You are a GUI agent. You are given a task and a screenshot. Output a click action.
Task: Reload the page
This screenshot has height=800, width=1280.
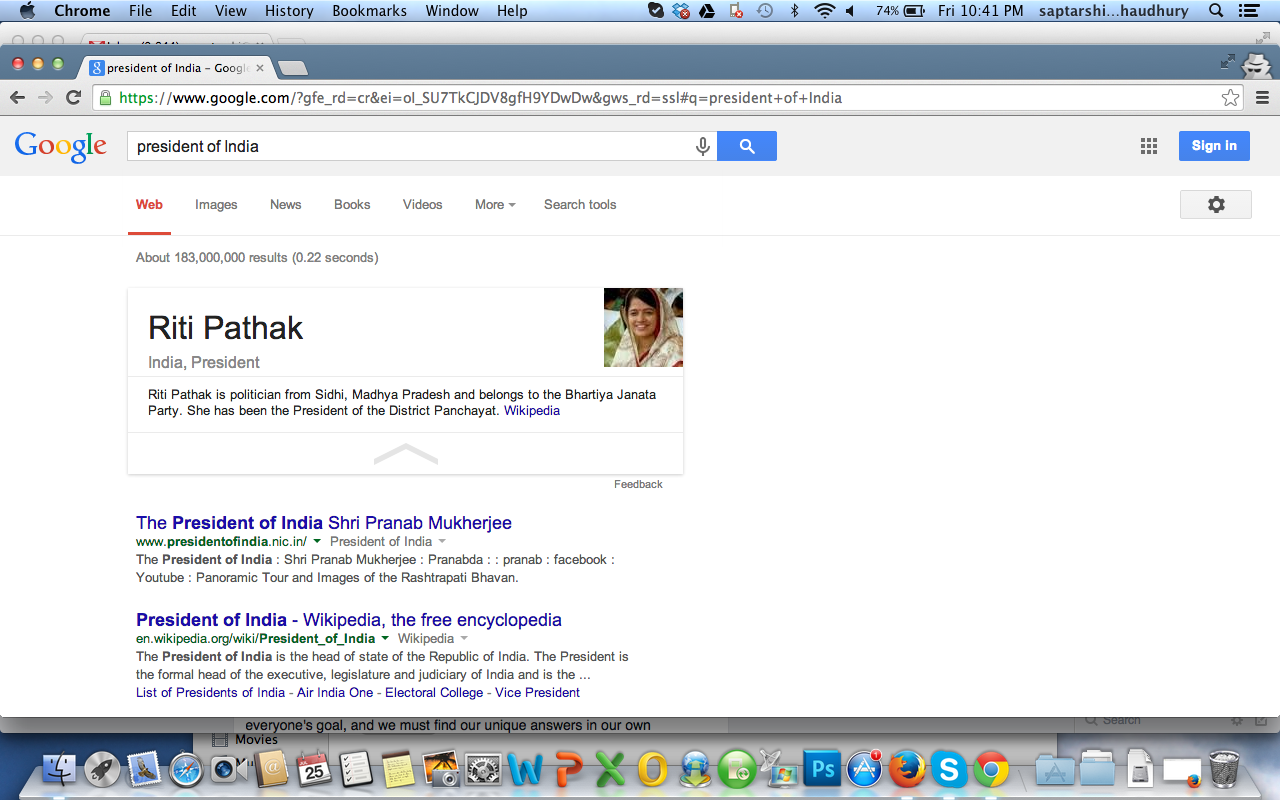click(73, 98)
